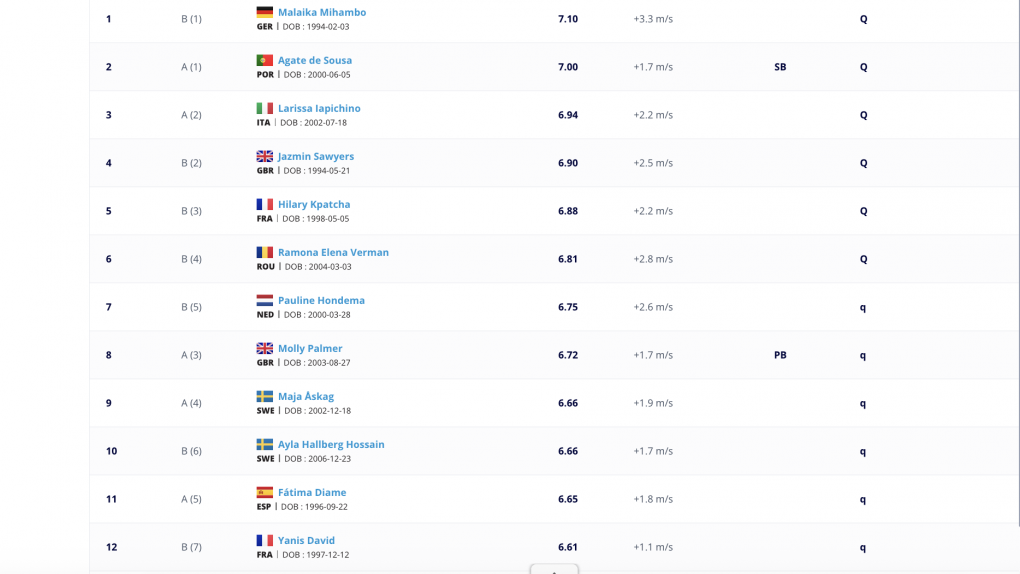Viewport: 1020px width, 574px height.
Task: Click the PB marker in Molly Palmer's row
Action: pyautogui.click(x=780, y=355)
